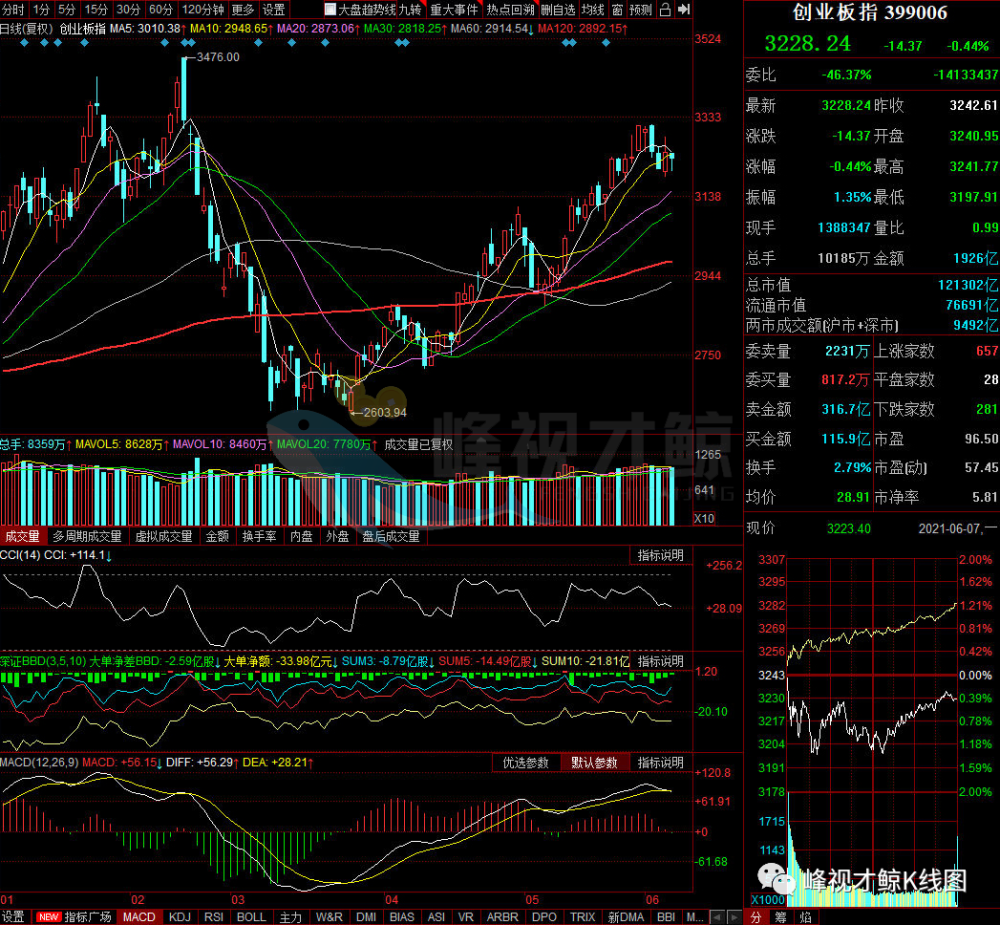1000x925 pixels.
Task: Select the 外盘 tab
Action: [x=338, y=536]
